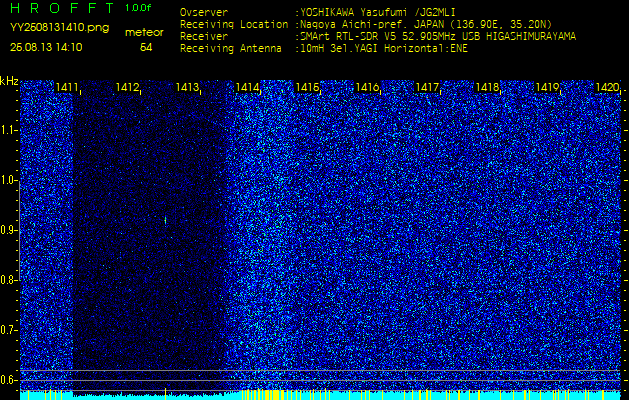Click receiver value SMArt RTL-SDR V5 52.905MHz
The image size is (629, 400).
(x=378, y=37)
